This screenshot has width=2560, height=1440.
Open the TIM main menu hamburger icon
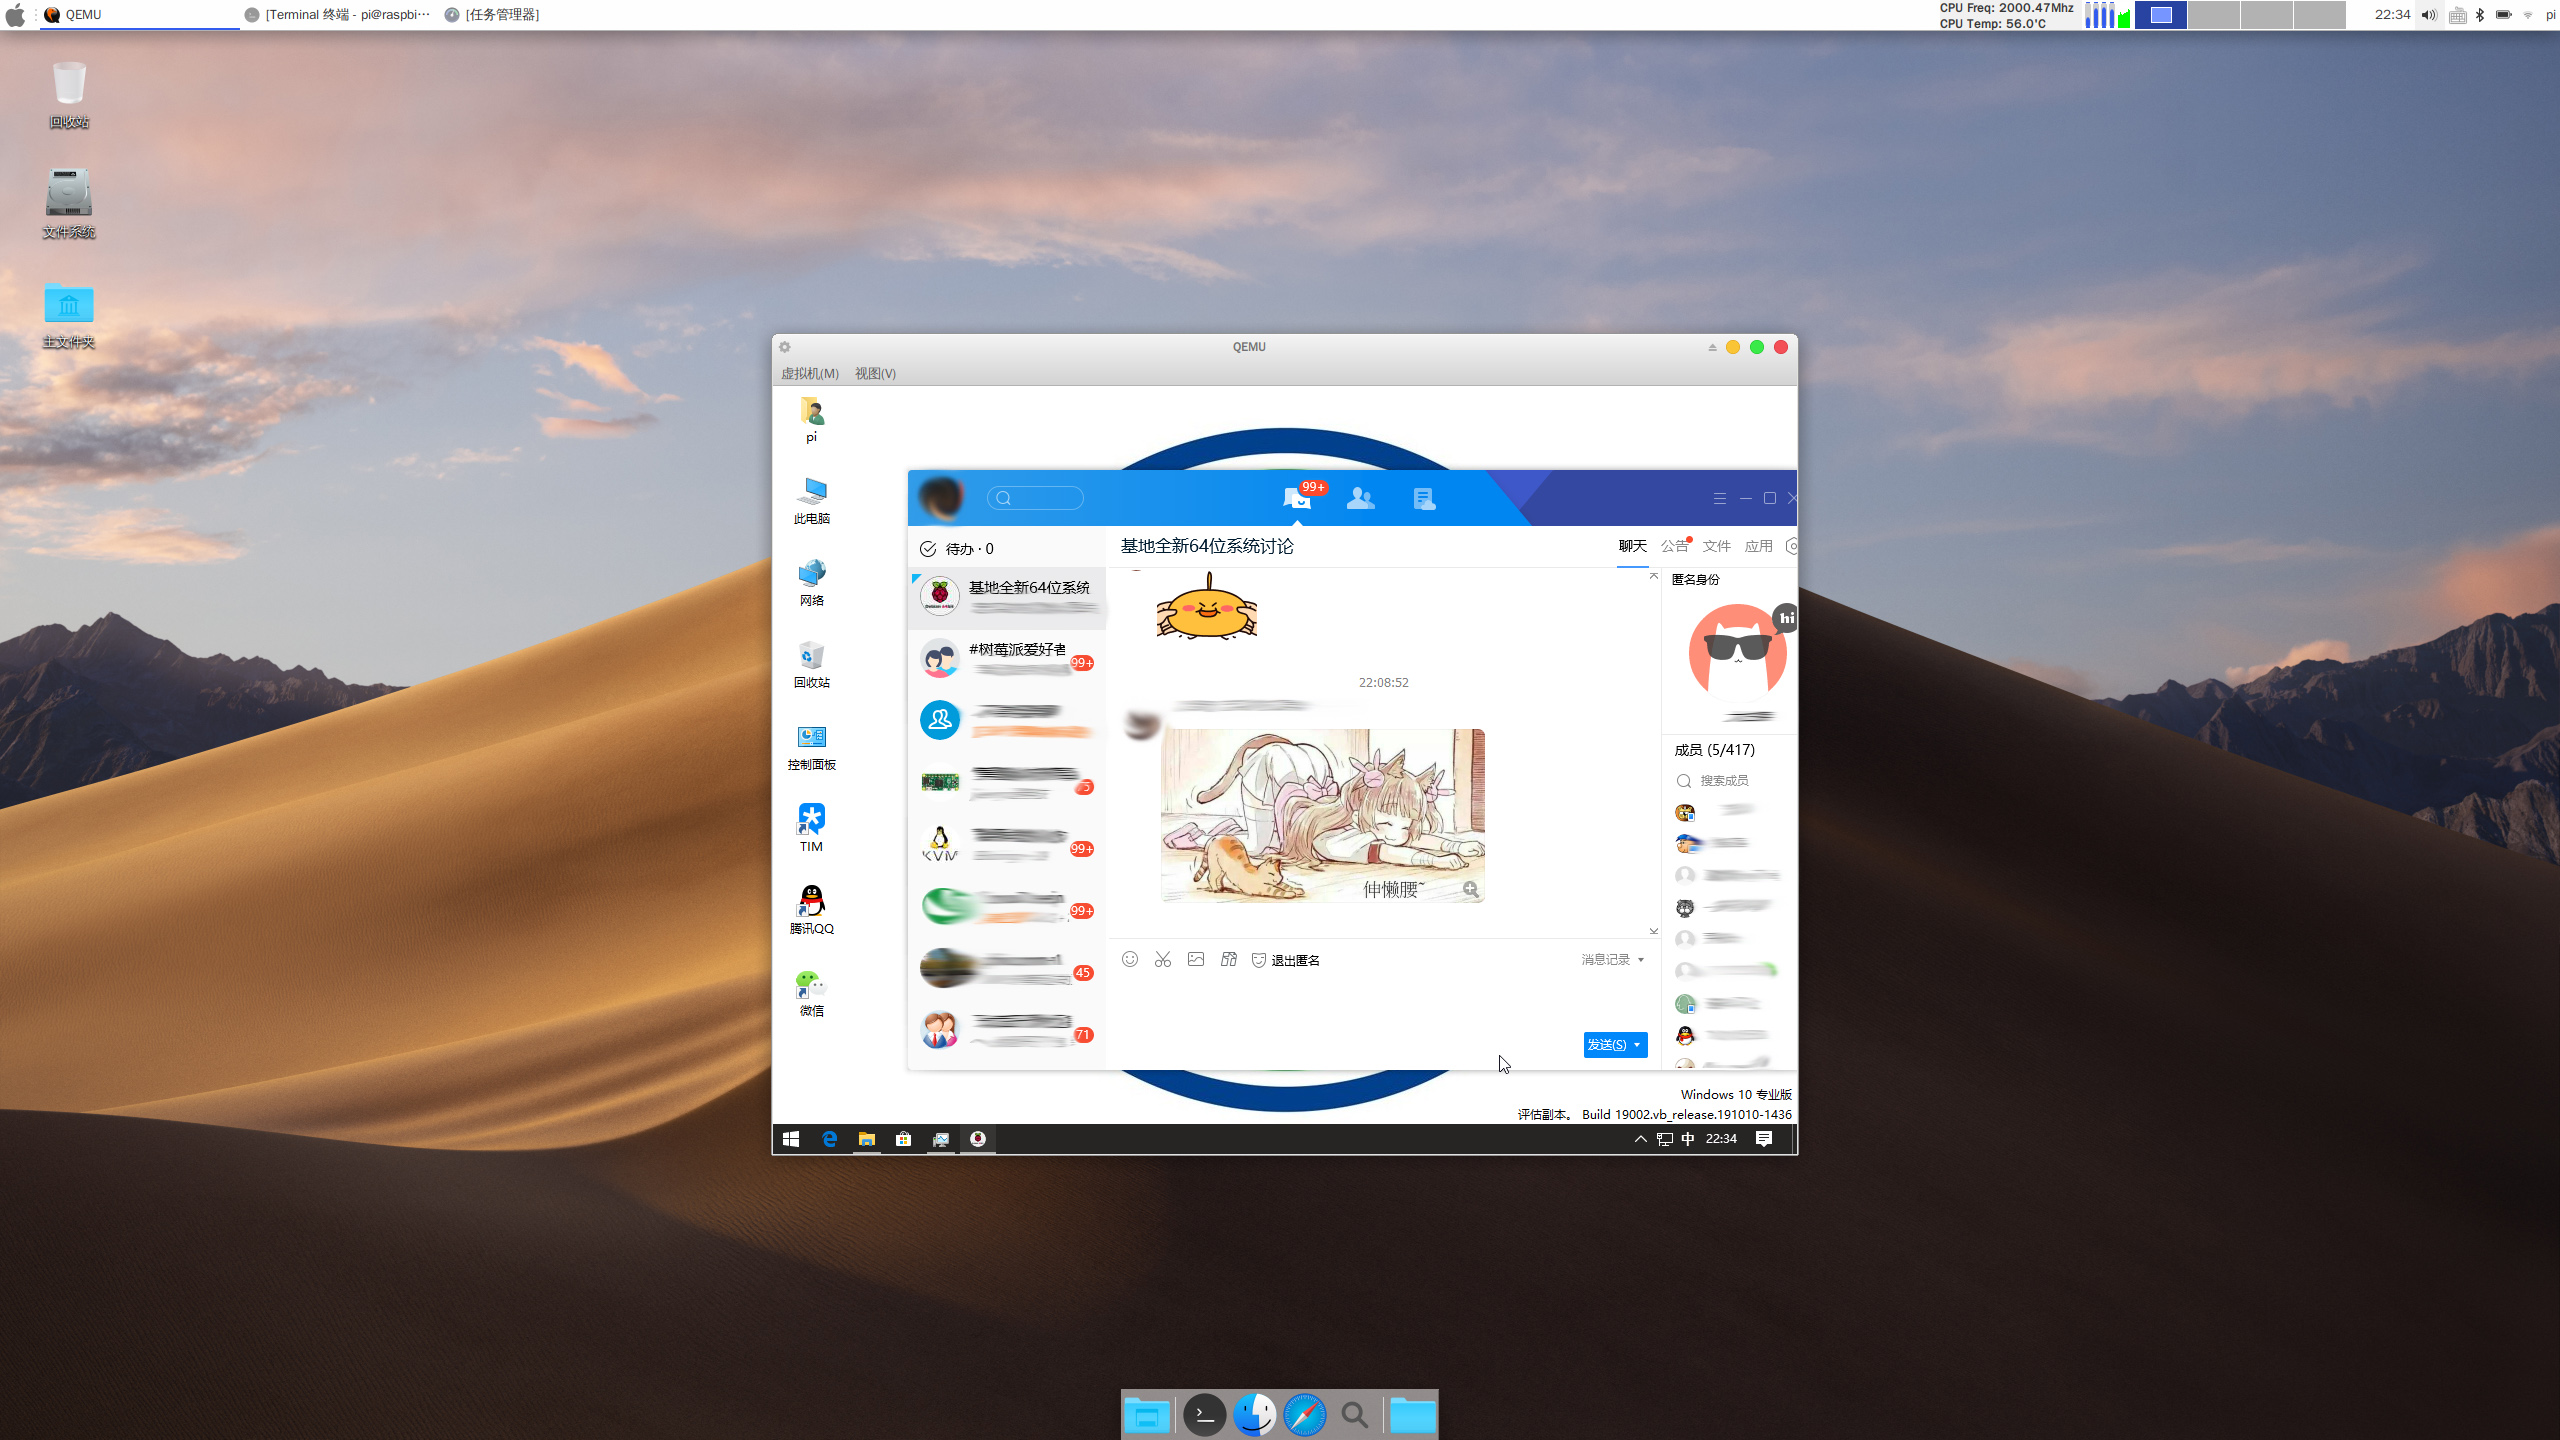(1719, 498)
